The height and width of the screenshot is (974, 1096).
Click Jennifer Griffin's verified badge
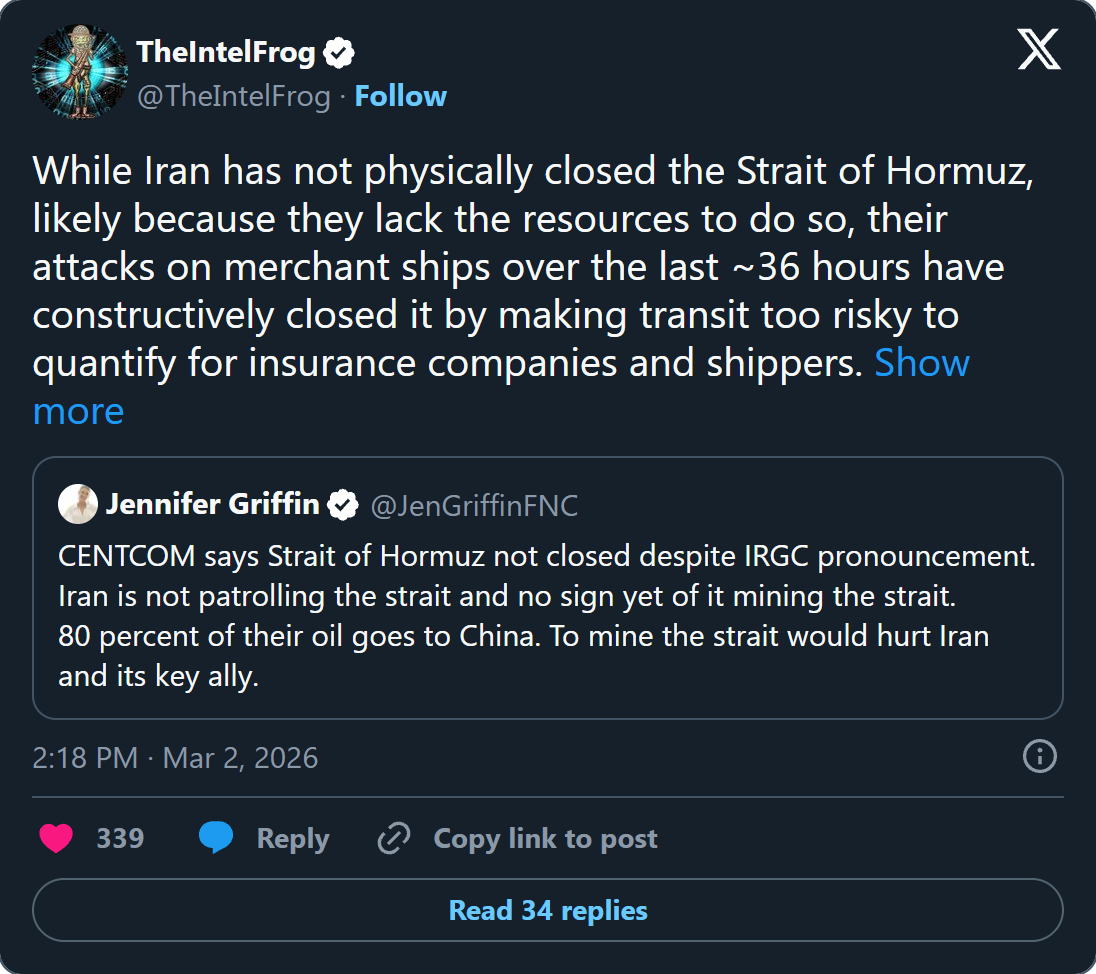343,505
